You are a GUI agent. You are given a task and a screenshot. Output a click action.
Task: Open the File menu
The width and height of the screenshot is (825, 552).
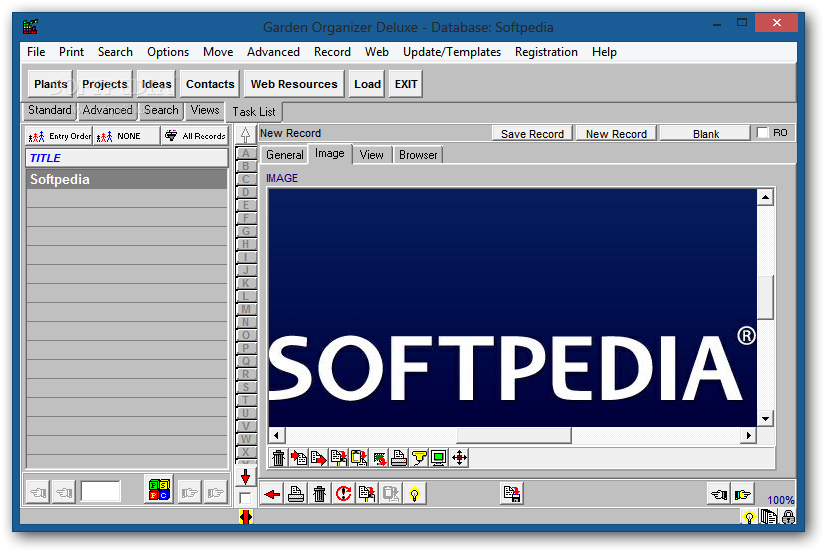coord(36,52)
